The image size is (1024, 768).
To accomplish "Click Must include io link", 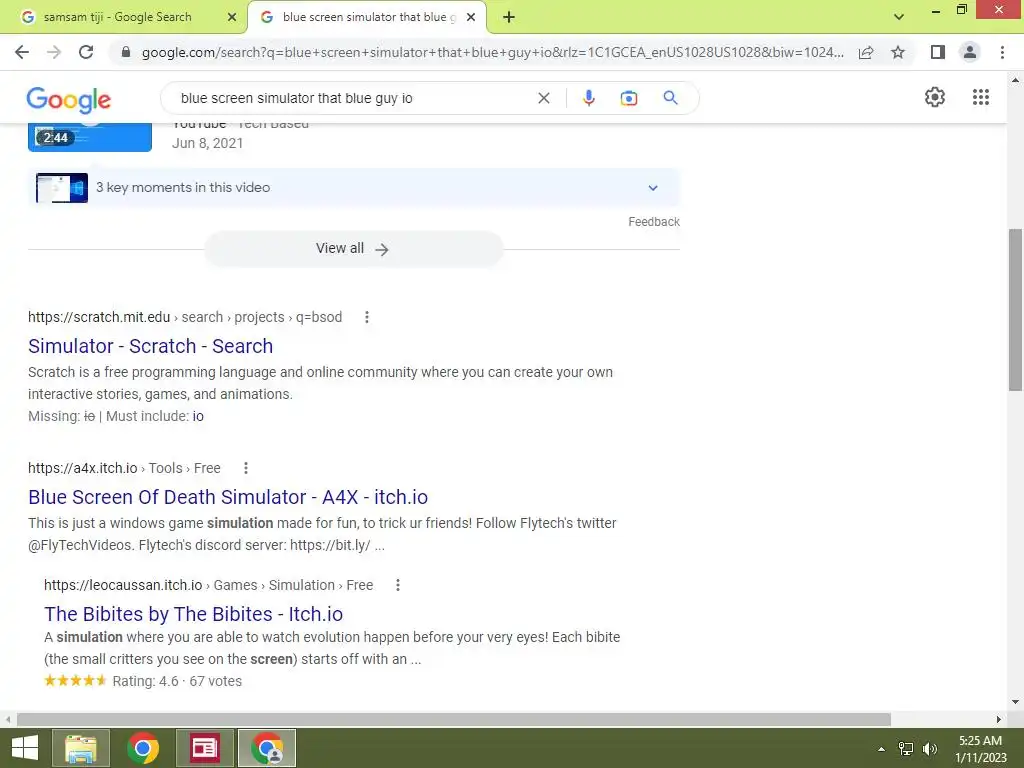I will pyautogui.click(x=198, y=417).
